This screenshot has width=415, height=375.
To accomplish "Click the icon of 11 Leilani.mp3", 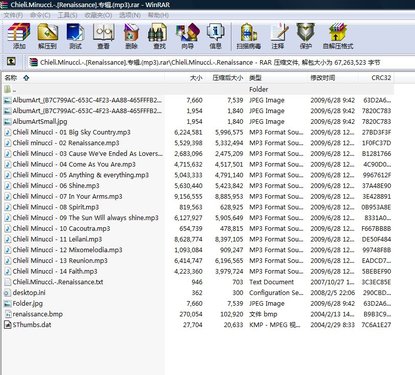I will pyautogui.click(x=8, y=239).
